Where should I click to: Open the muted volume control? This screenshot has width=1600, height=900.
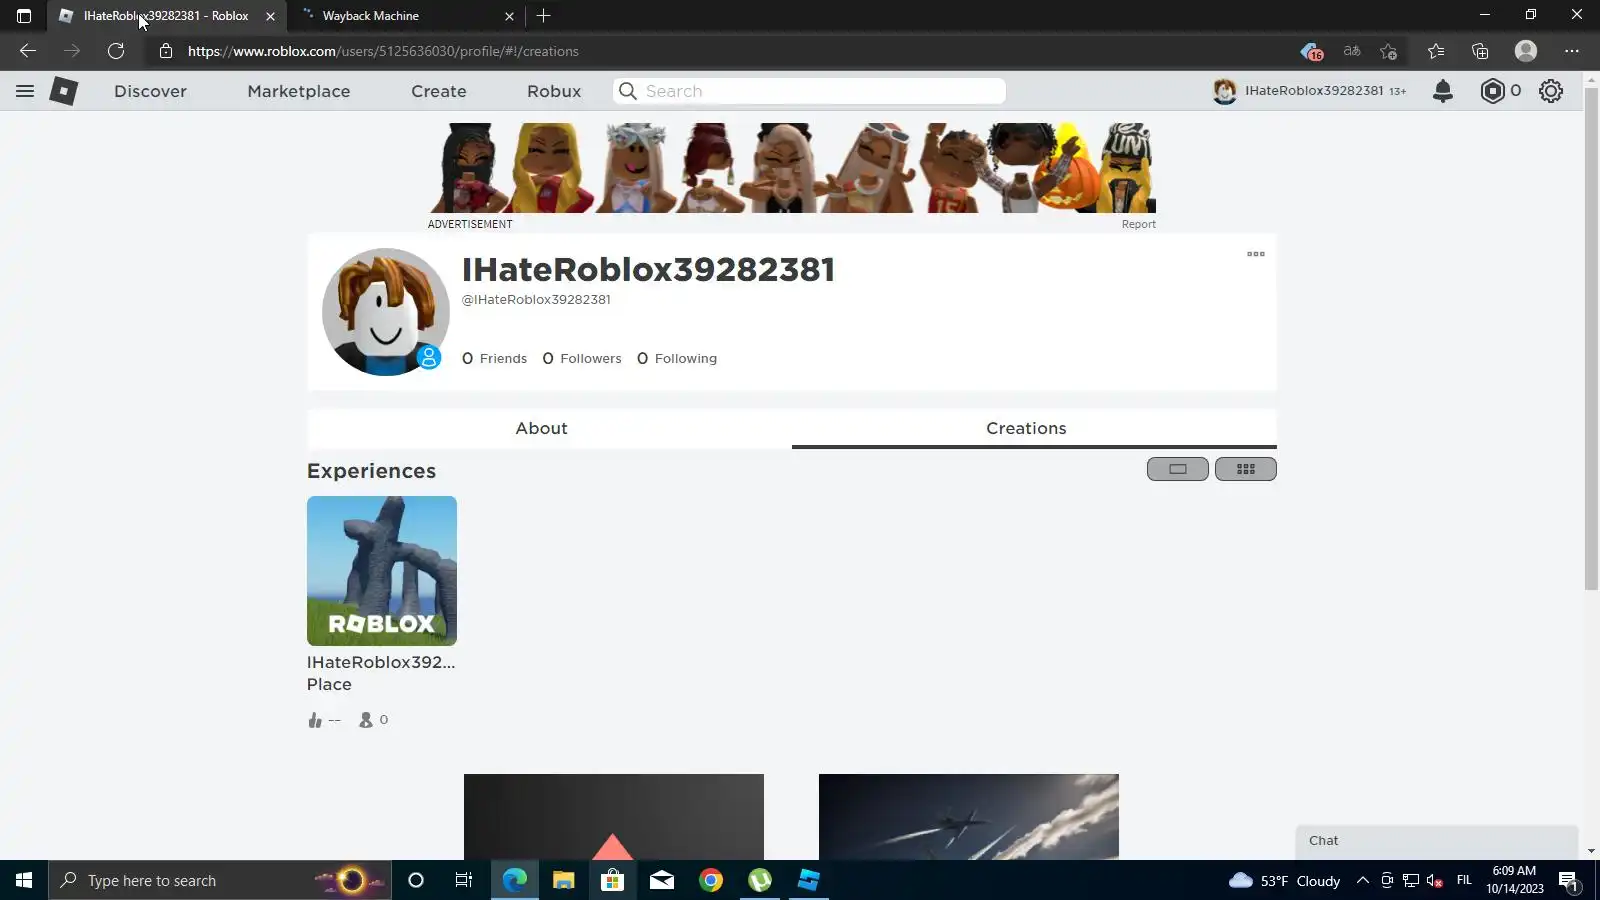click(x=1434, y=880)
